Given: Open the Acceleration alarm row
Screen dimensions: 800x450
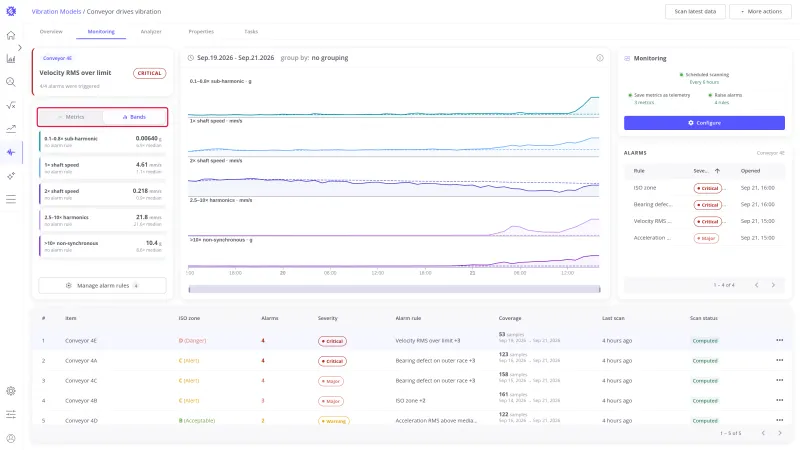Looking at the screenshot, I should point(704,238).
